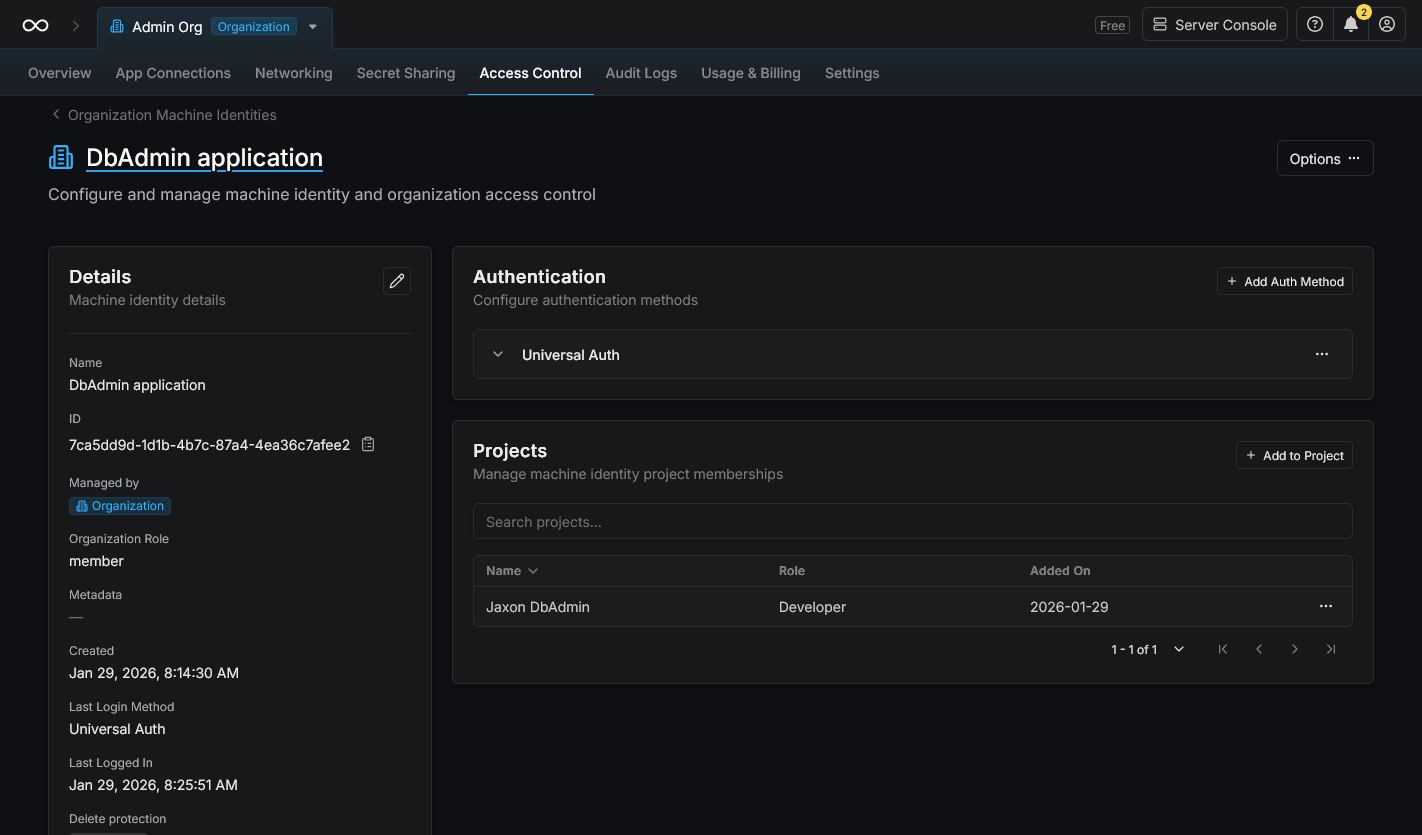
Task: Click the Search projects input field
Action: coord(912,522)
